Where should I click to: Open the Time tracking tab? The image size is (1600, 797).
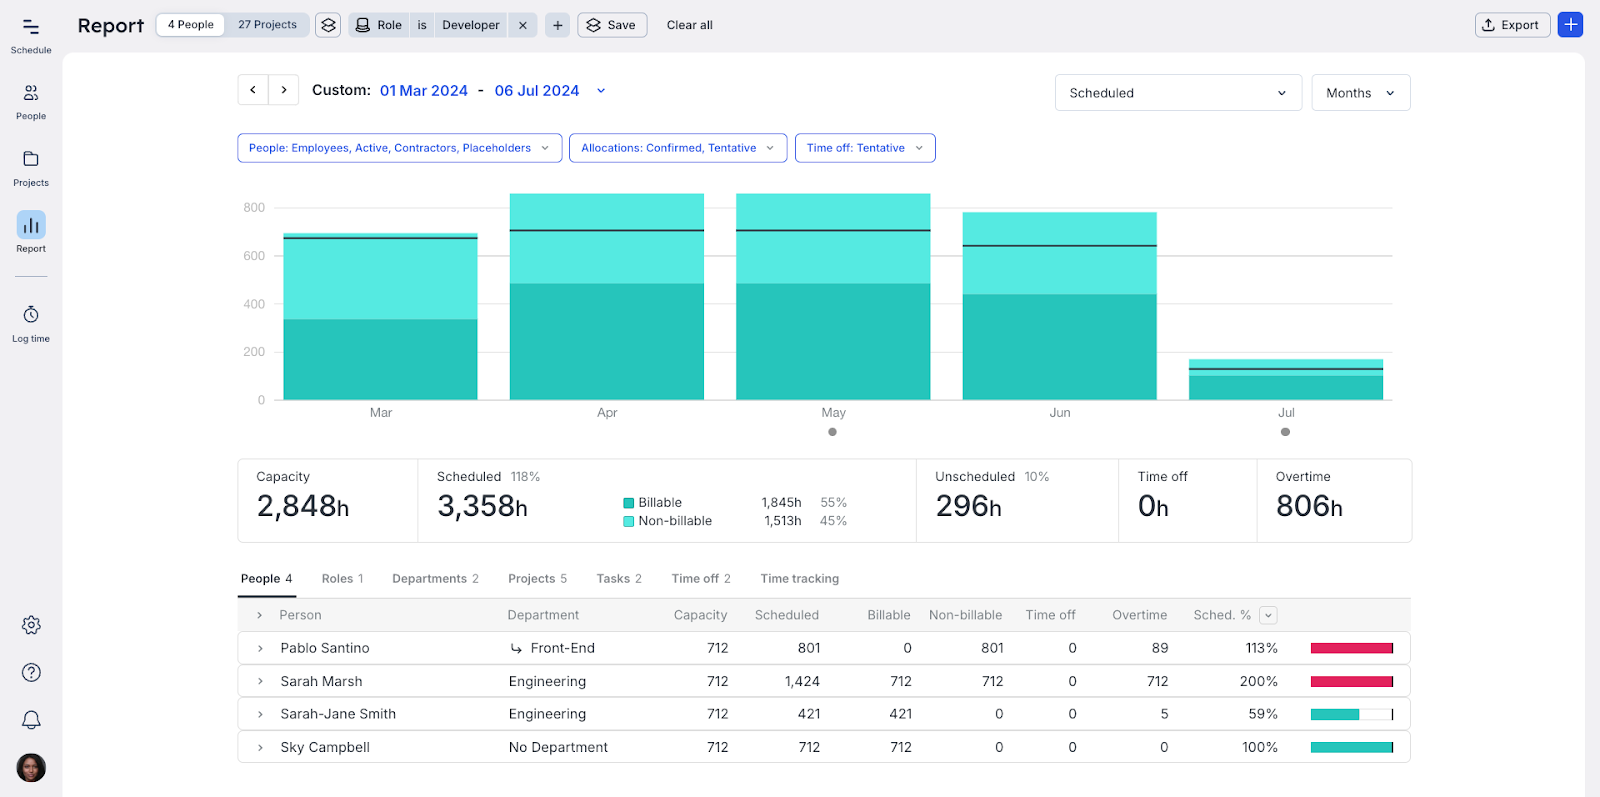[x=799, y=579]
